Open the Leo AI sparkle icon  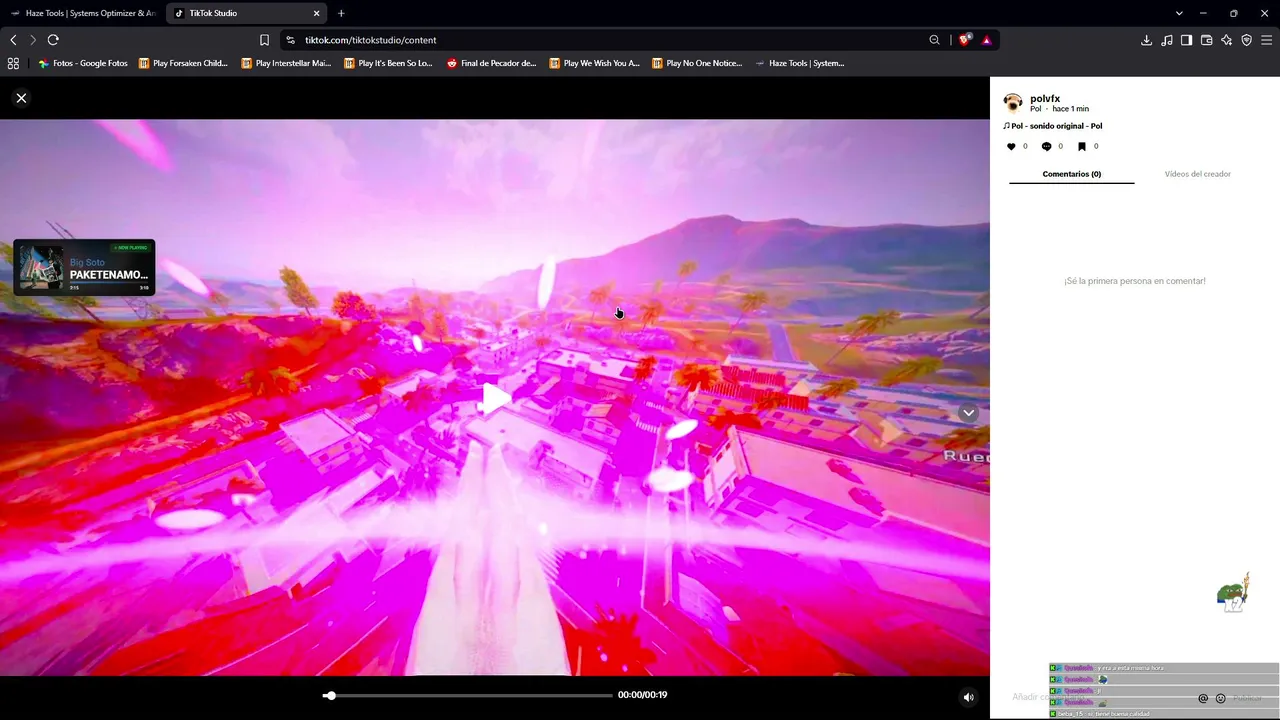pyautogui.click(x=1226, y=40)
